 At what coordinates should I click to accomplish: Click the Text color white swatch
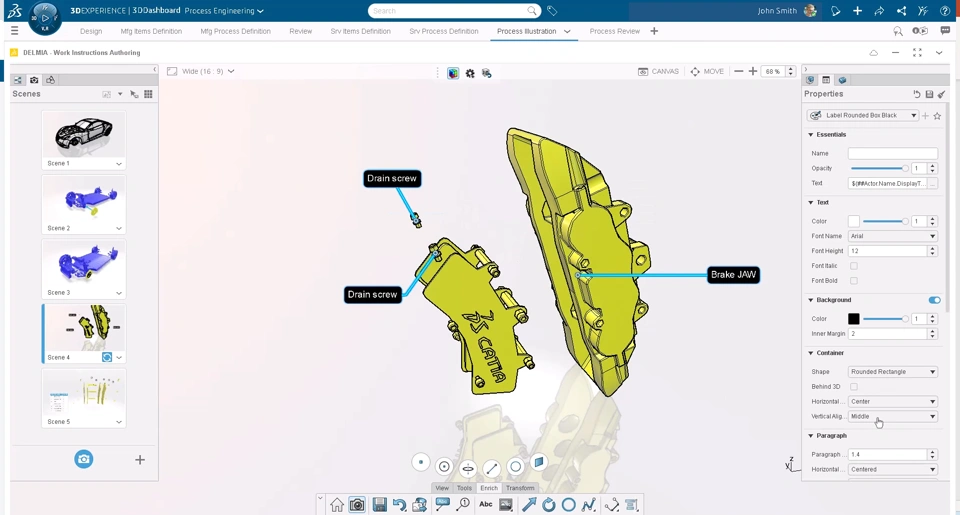(x=853, y=221)
